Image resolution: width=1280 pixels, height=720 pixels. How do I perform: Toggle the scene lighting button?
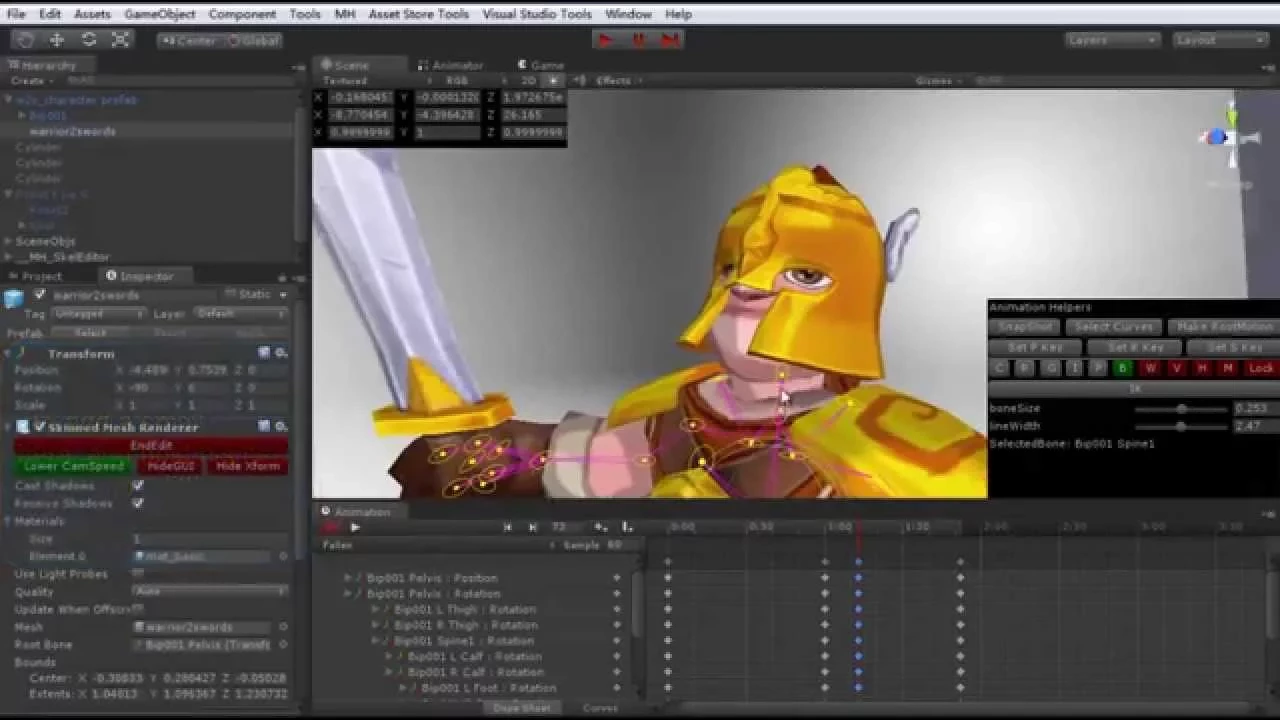coord(553,80)
